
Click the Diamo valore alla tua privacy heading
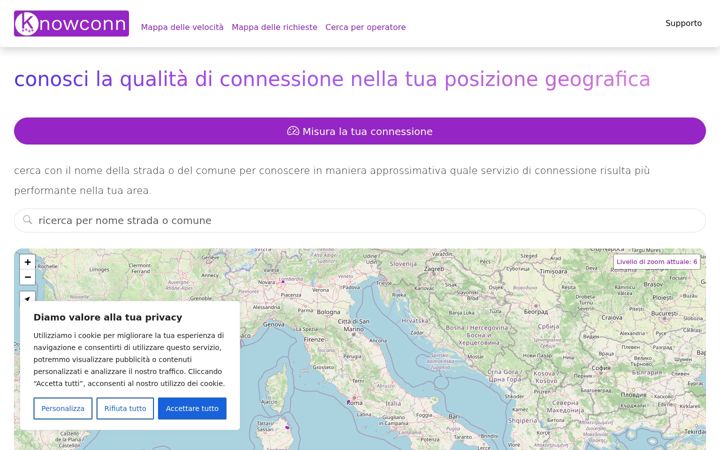108,317
